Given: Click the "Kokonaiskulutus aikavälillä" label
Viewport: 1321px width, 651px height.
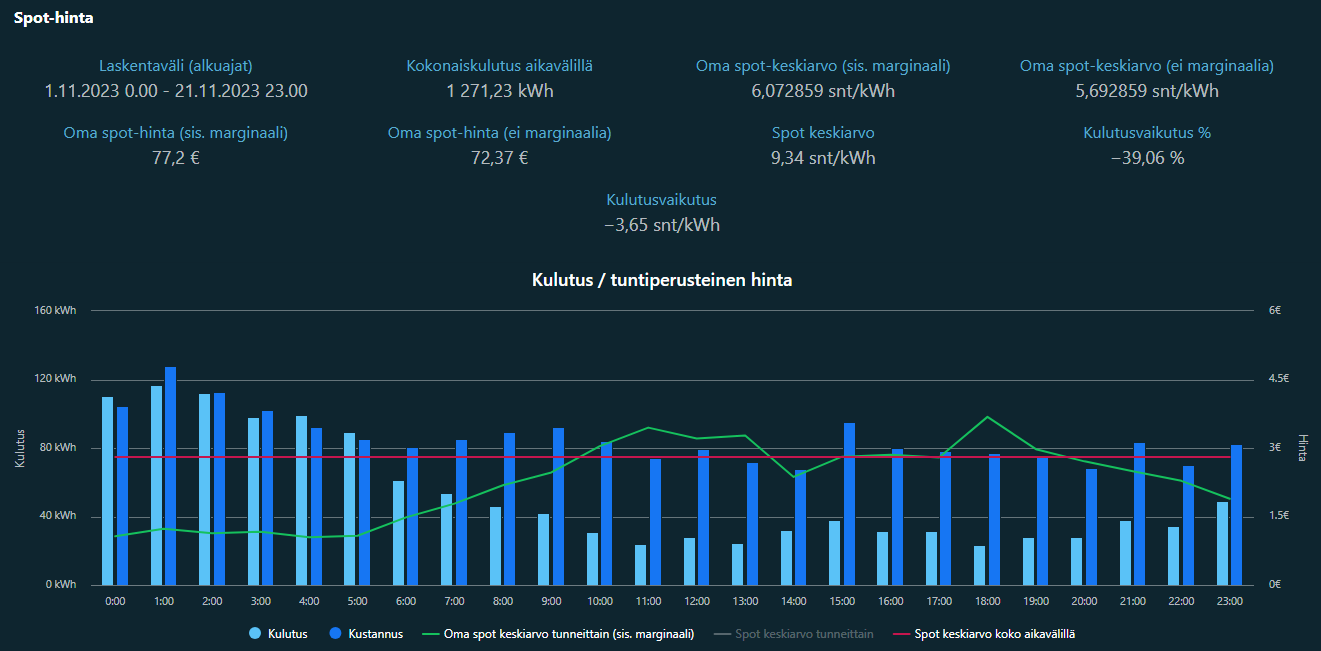Looking at the screenshot, I should [499, 66].
